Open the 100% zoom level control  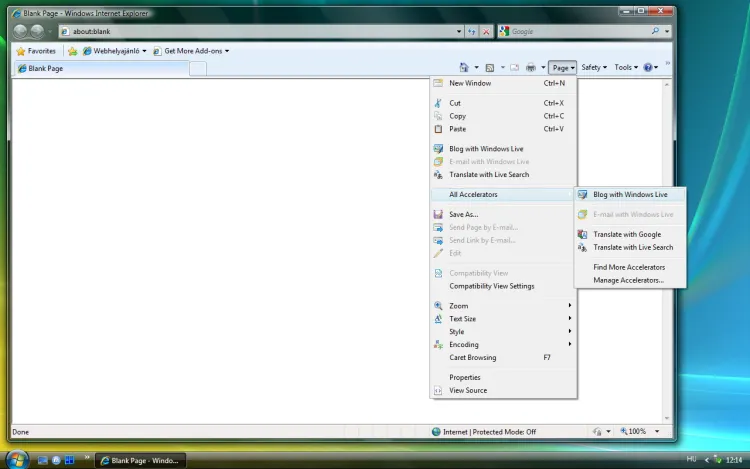pyautogui.click(x=636, y=432)
